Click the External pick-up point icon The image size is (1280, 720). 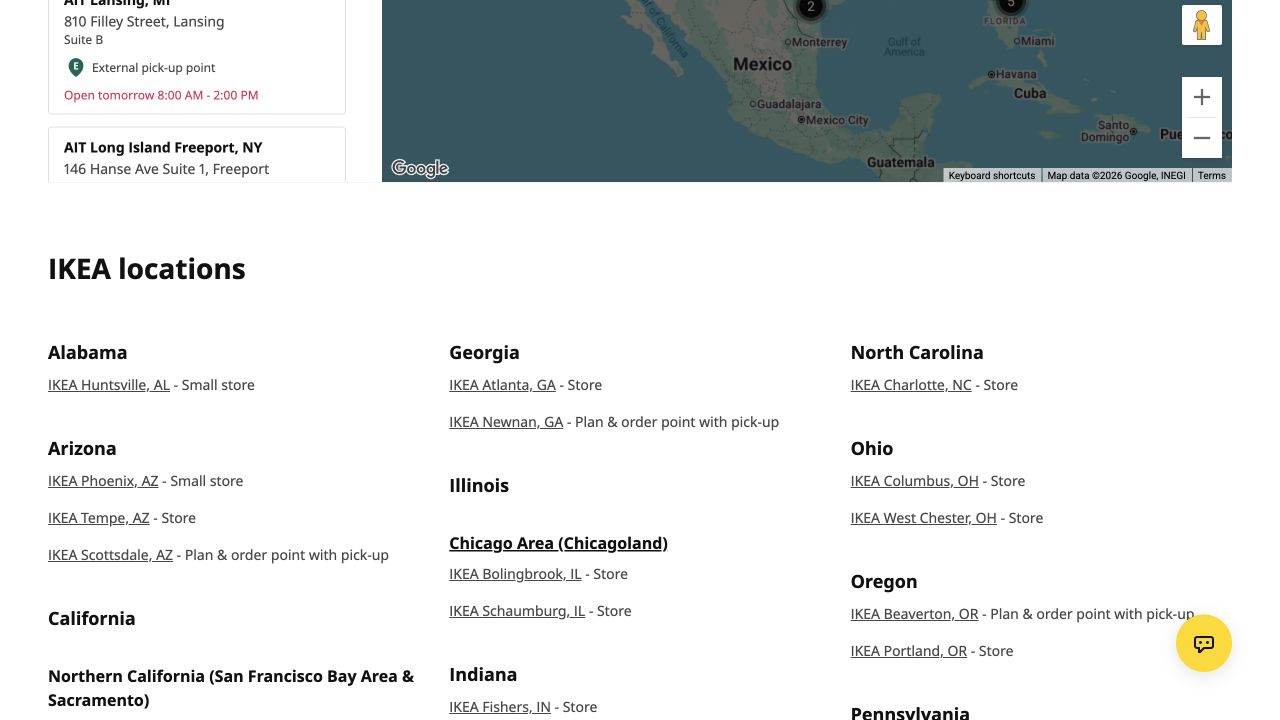(x=75, y=67)
